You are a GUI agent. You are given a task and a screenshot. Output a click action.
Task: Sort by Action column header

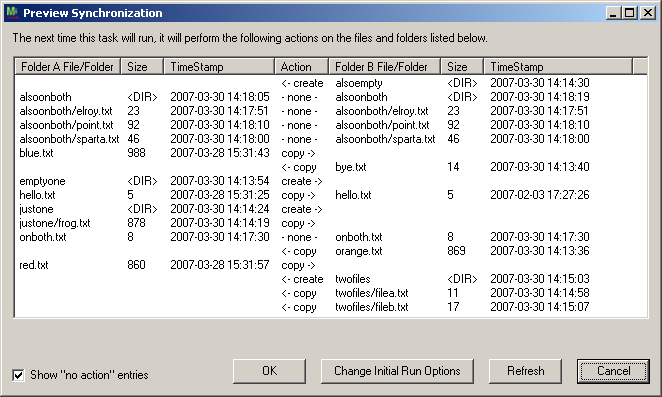point(301,67)
